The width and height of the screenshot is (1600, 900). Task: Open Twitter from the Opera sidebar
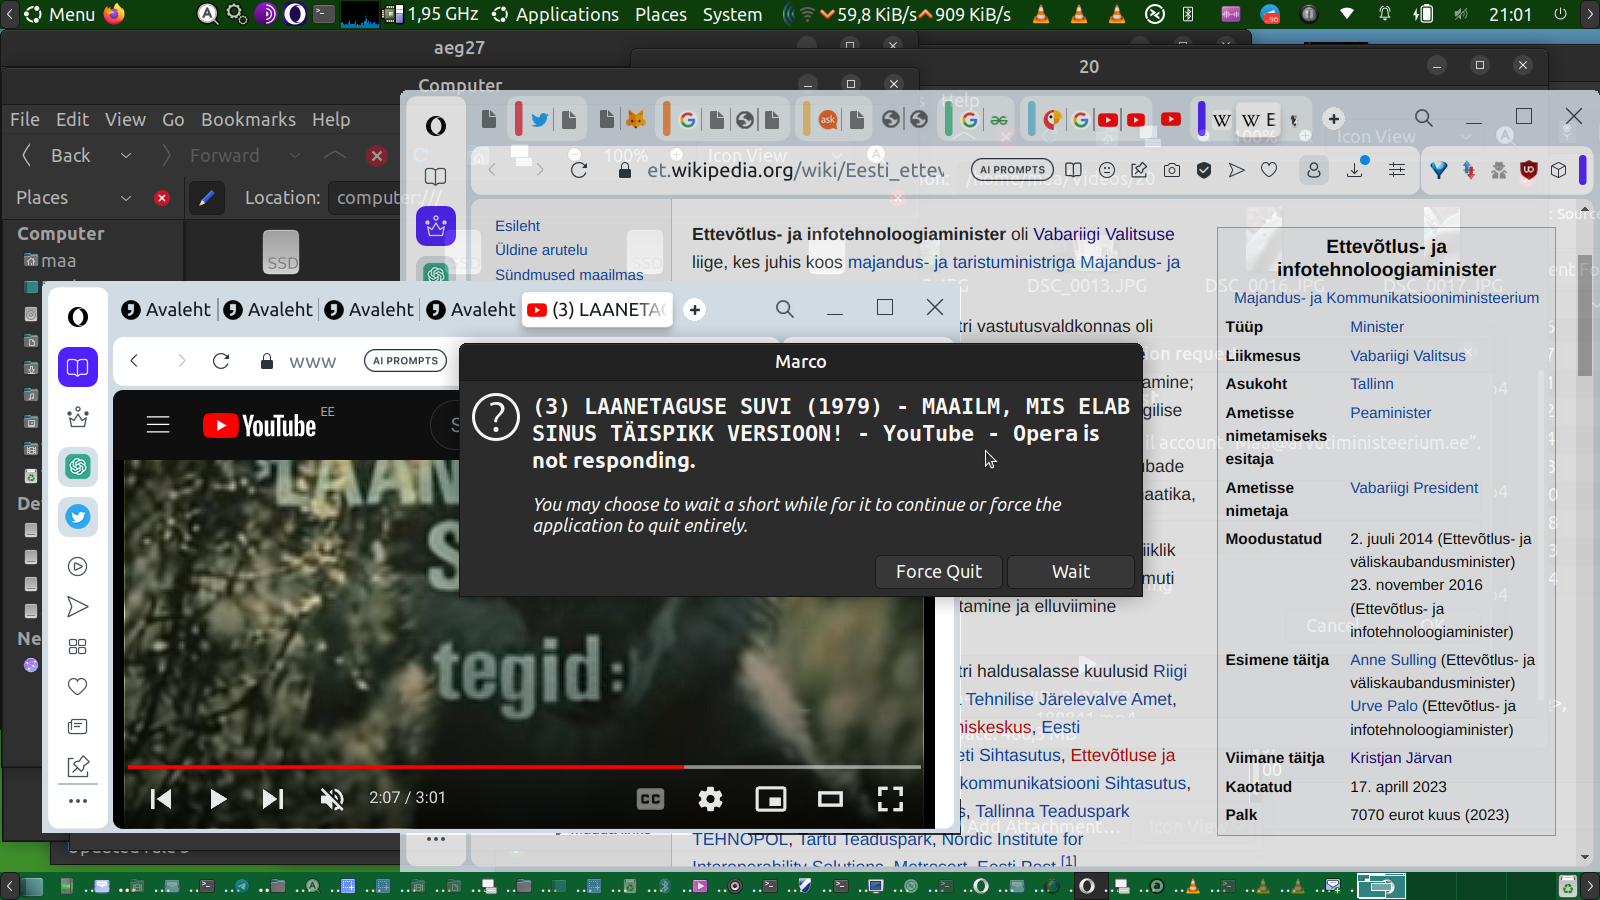(x=78, y=517)
